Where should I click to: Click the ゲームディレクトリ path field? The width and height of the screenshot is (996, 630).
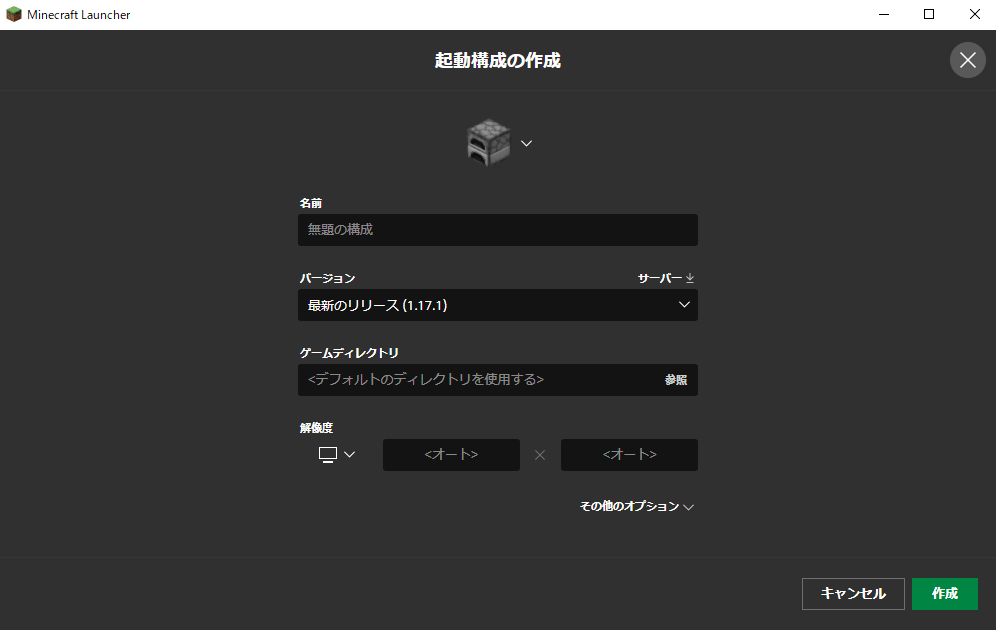point(470,380)
